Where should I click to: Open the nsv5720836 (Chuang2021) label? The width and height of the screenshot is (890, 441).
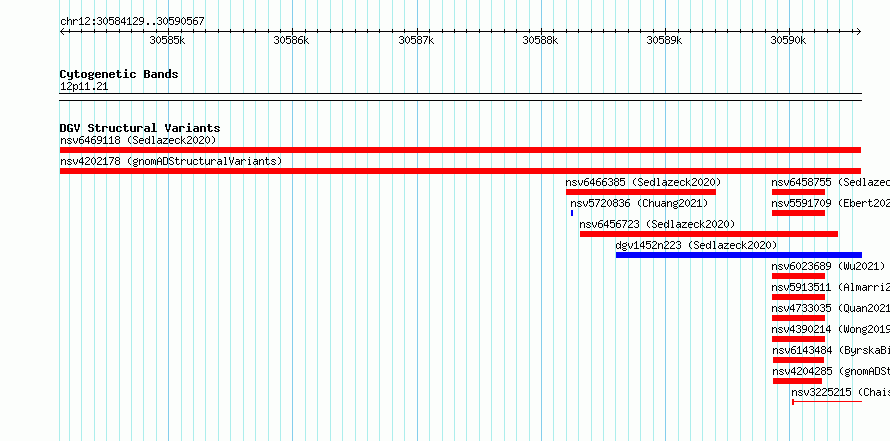(x=639, y=203)
